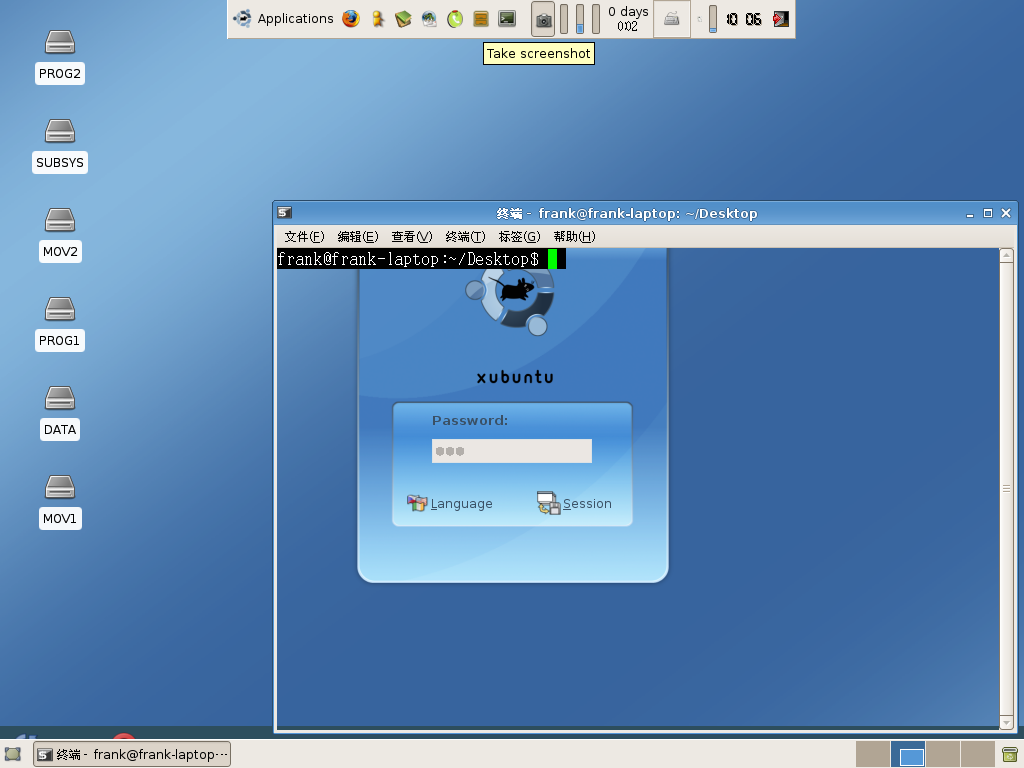
Task: Switch to the fourth workspace in the pager
Action: 978,754
